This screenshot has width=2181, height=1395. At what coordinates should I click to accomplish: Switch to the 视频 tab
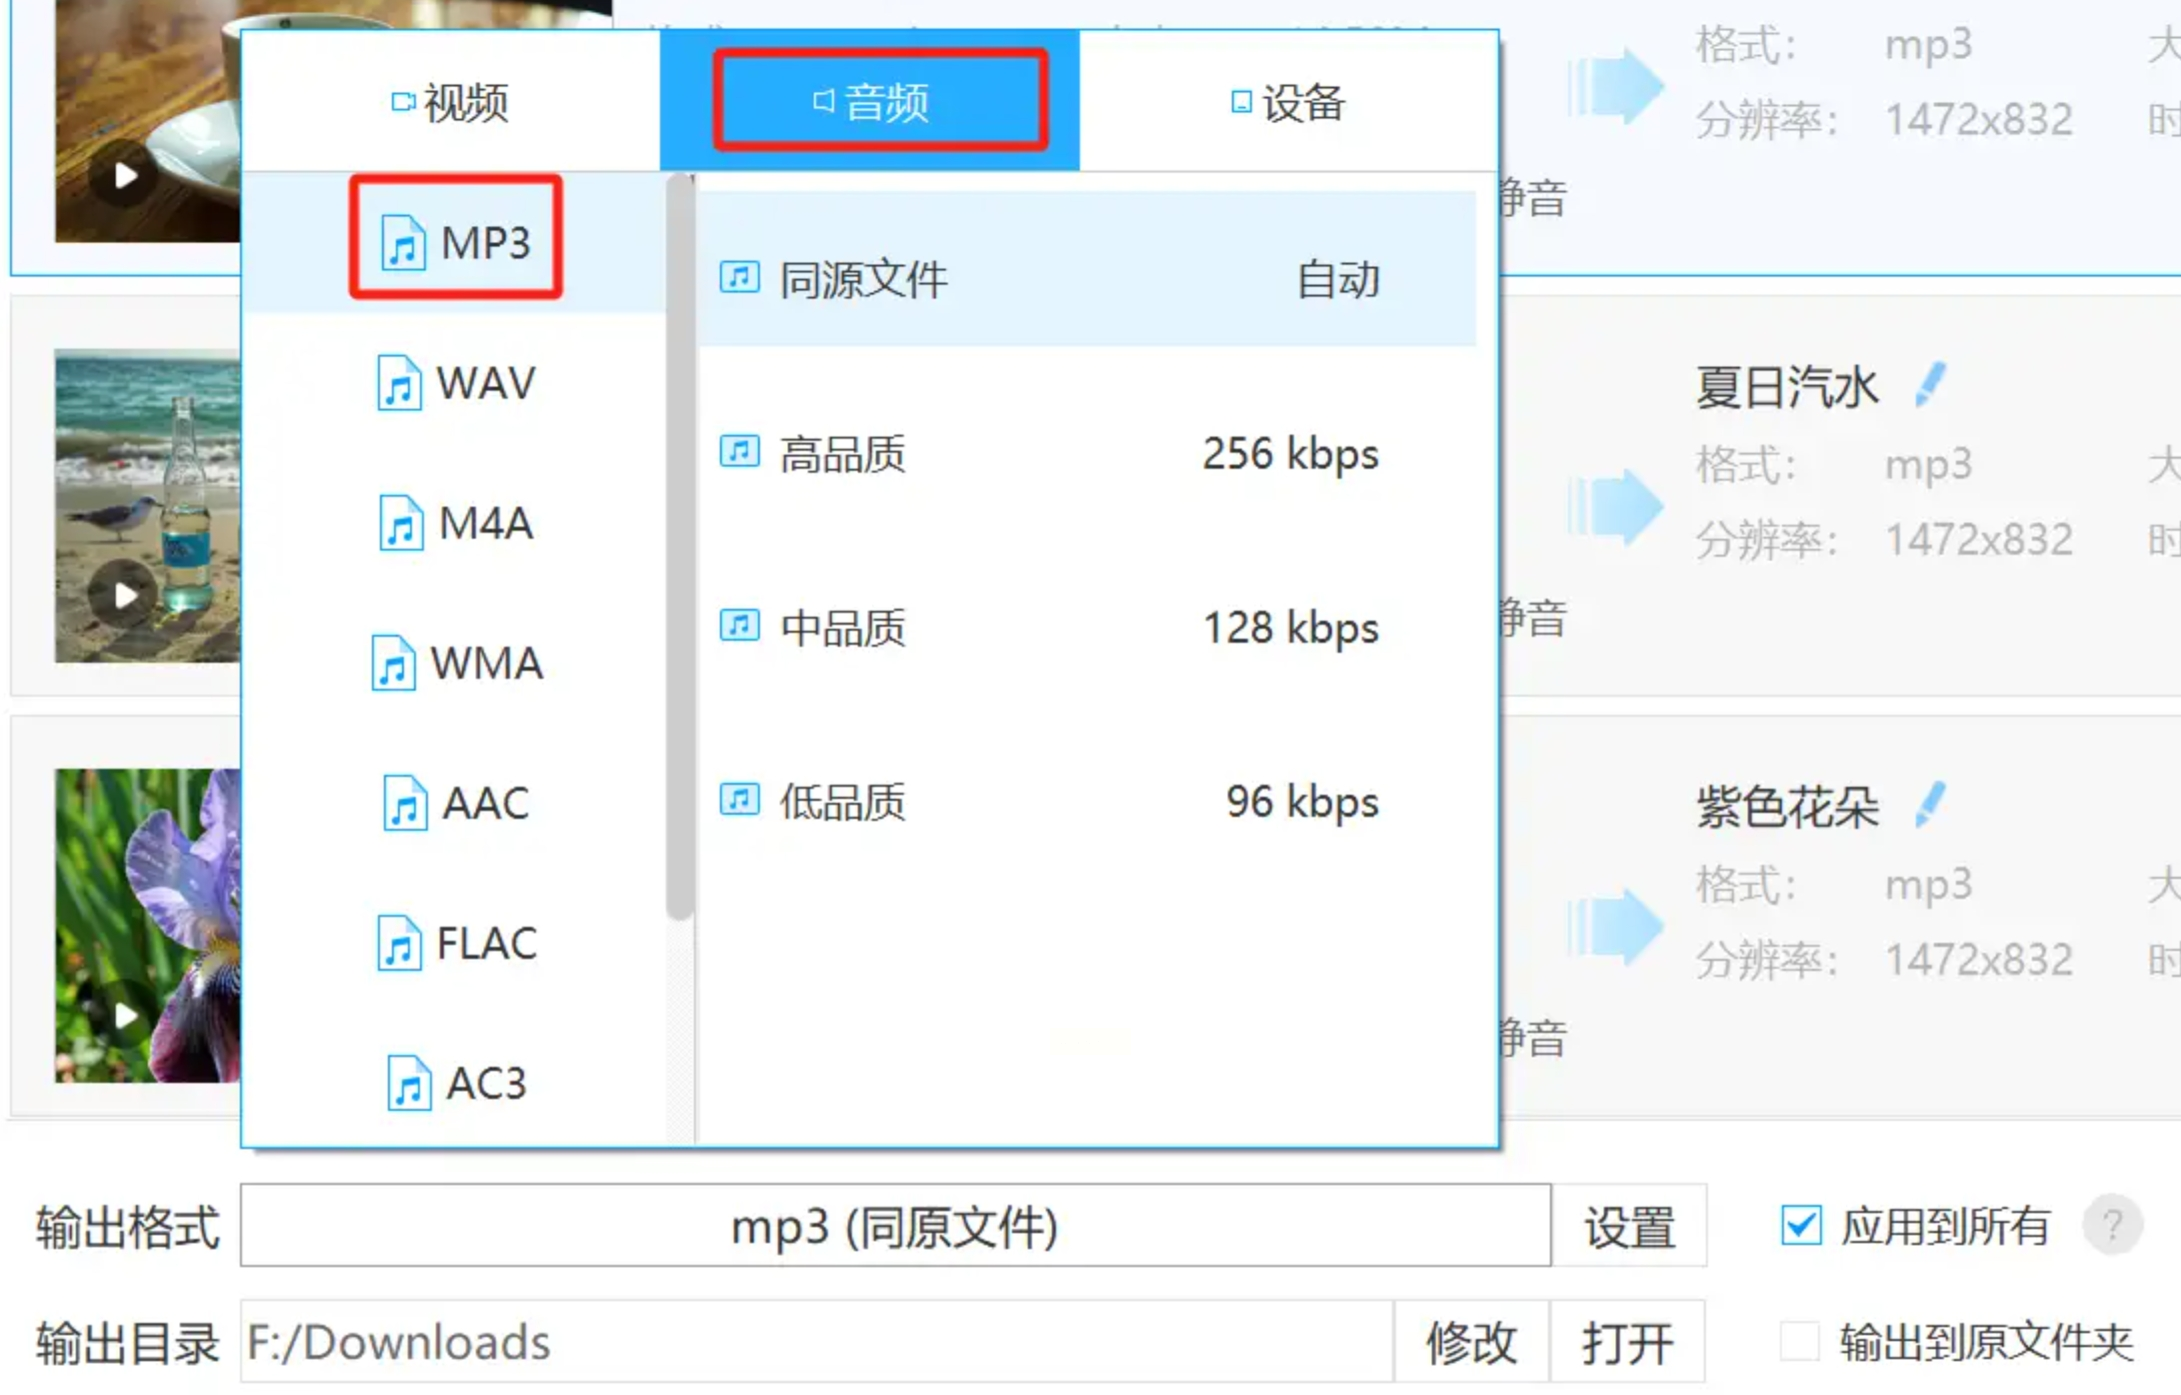(451, 102)
